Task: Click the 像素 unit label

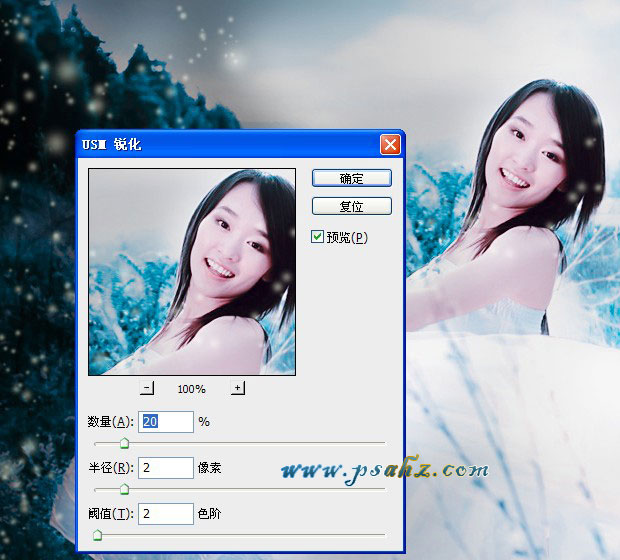Action: click(211, 468)
